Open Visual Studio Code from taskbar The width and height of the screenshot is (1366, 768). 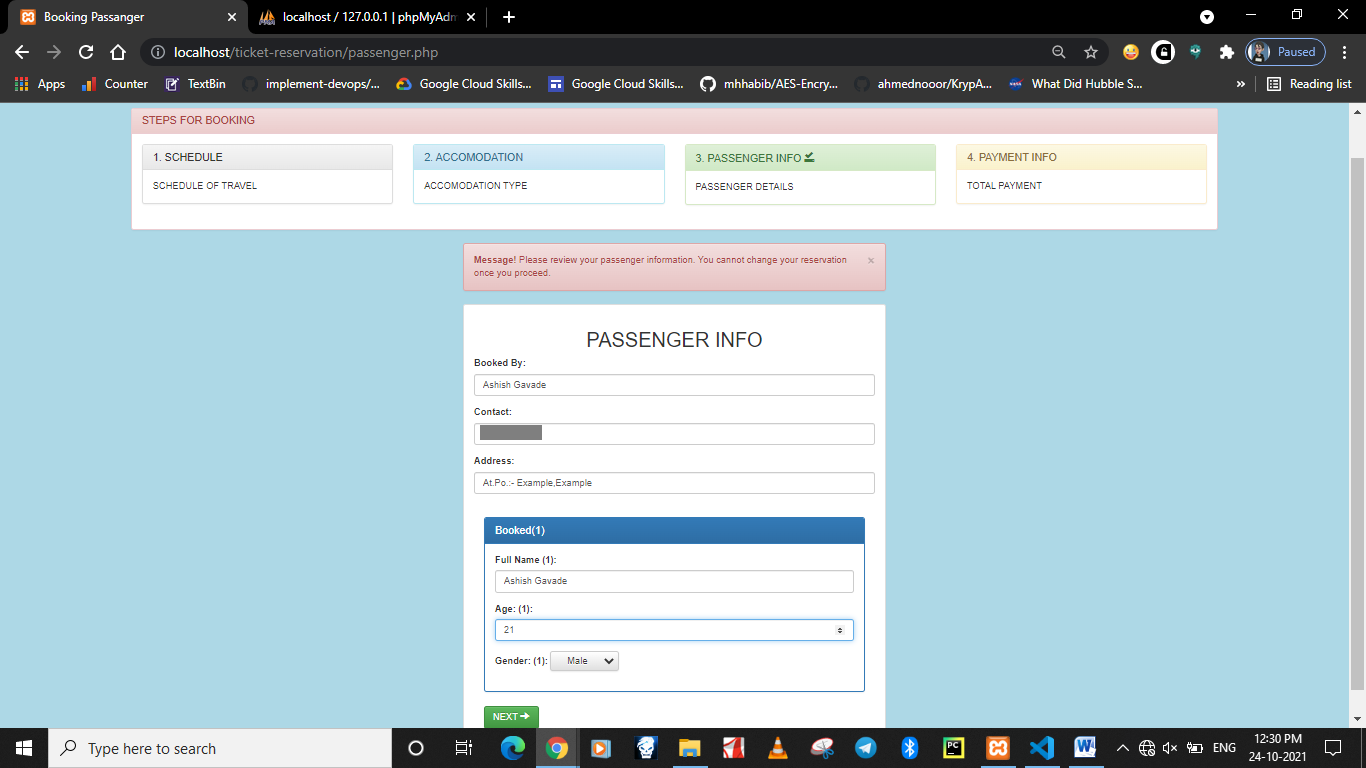[1042, 748]
